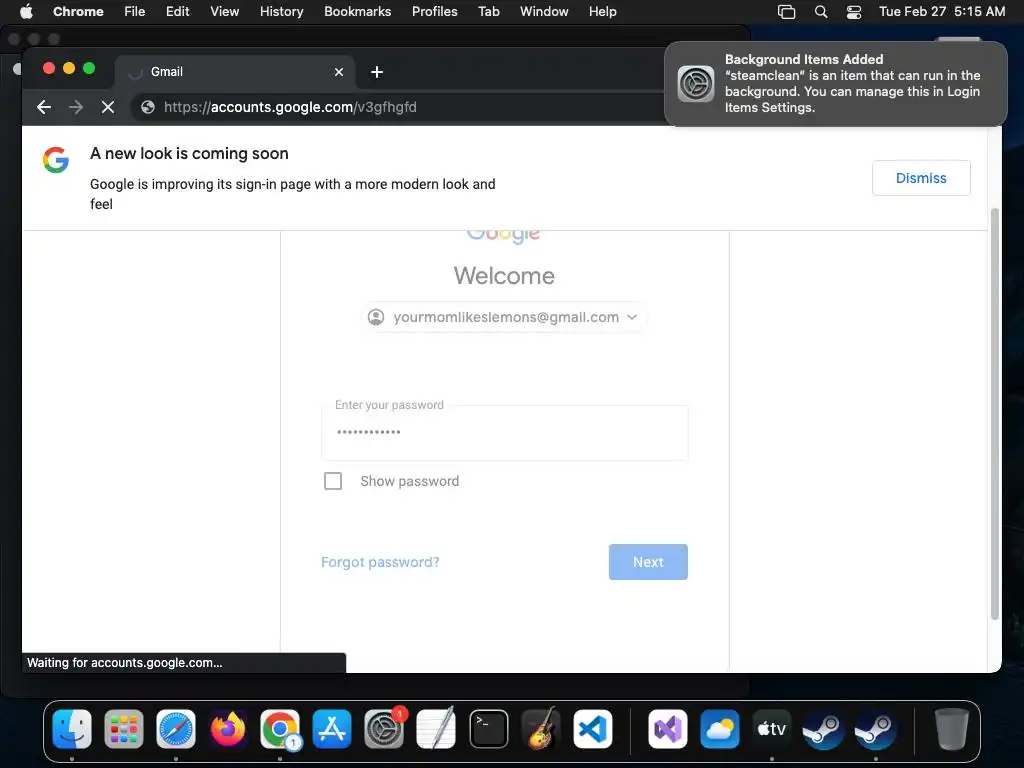Dismiss the new look banner
The width and height of the screenshot is (1024, 768).
(921, 178)
